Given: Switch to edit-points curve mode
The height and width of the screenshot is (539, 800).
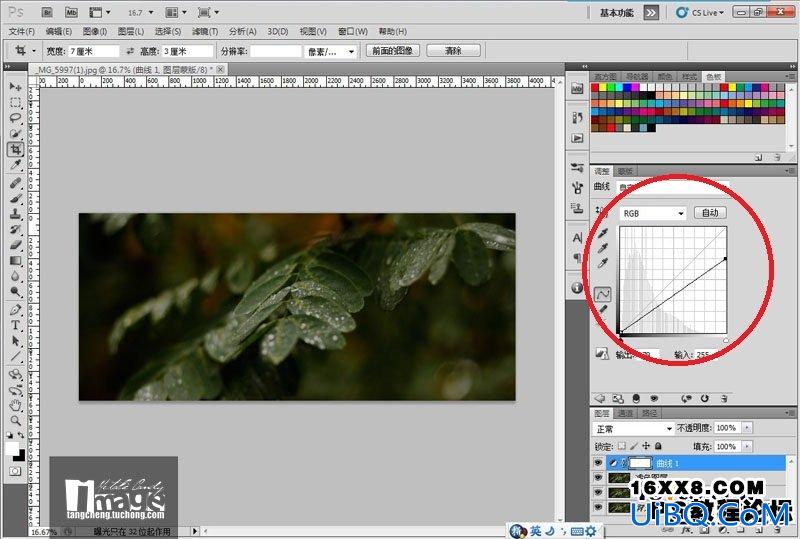Looking at the screenshot, I should 603,295.
